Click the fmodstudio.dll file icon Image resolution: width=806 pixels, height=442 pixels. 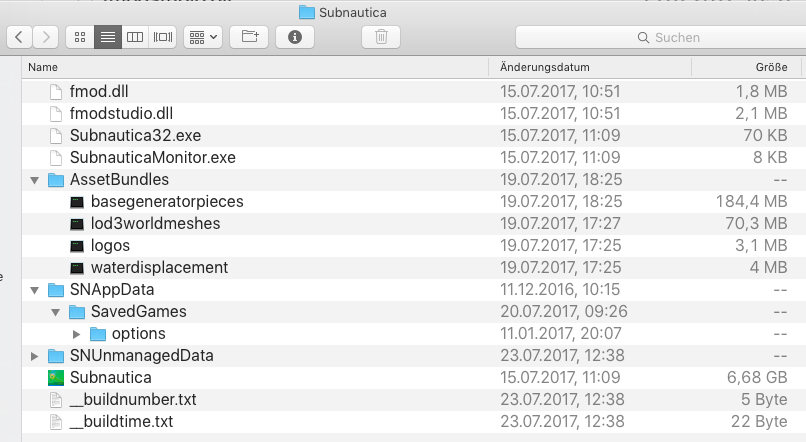coord(56,114)
